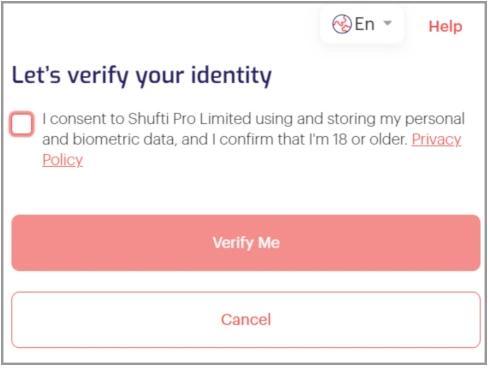
Task: Click the word "Policy" on the third line
Action: click(x=63, y=160)
